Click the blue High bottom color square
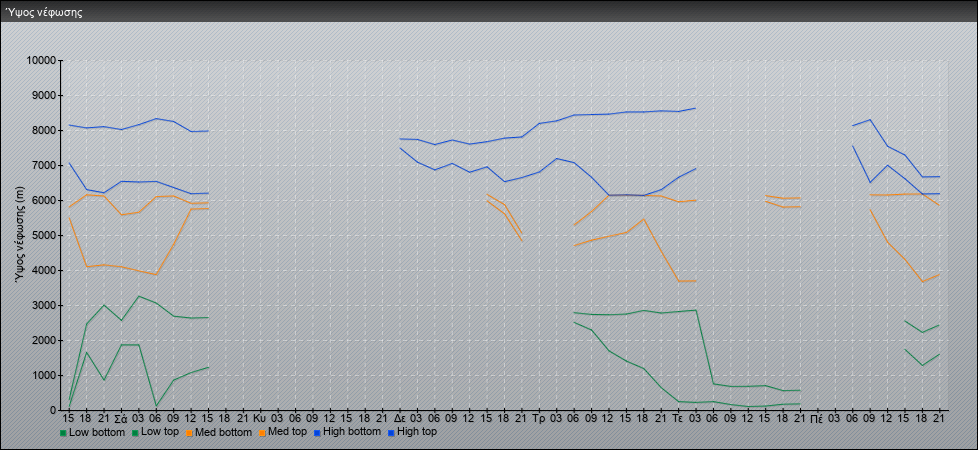This screenshot has width=978, height=450. point(319,433)
